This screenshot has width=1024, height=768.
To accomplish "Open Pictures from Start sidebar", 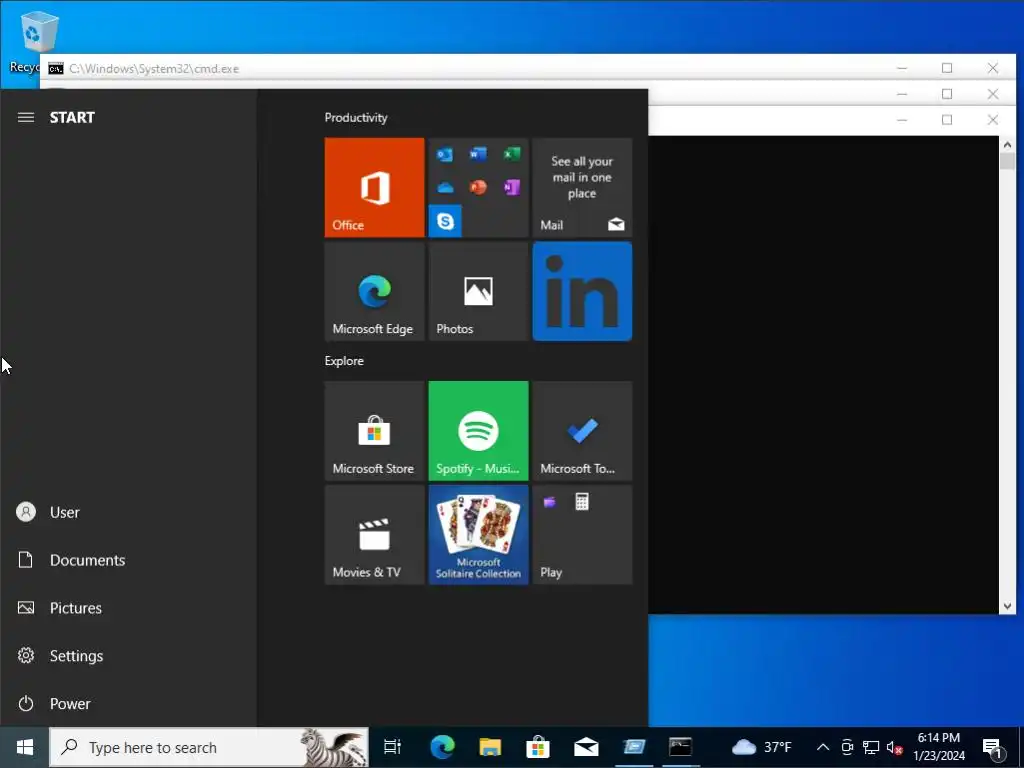I will pyautogui.click(x=128, y=608).
